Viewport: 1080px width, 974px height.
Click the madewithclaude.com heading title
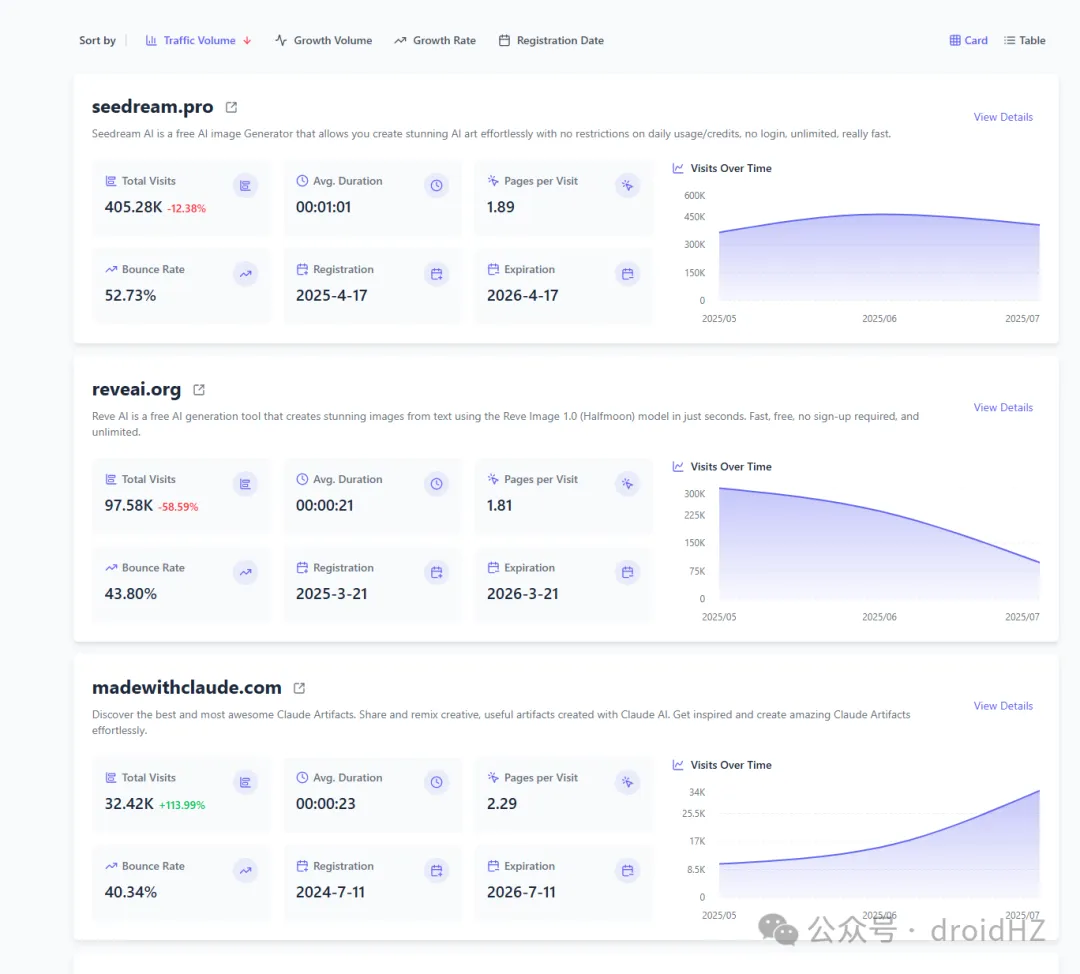pos(186,687)
